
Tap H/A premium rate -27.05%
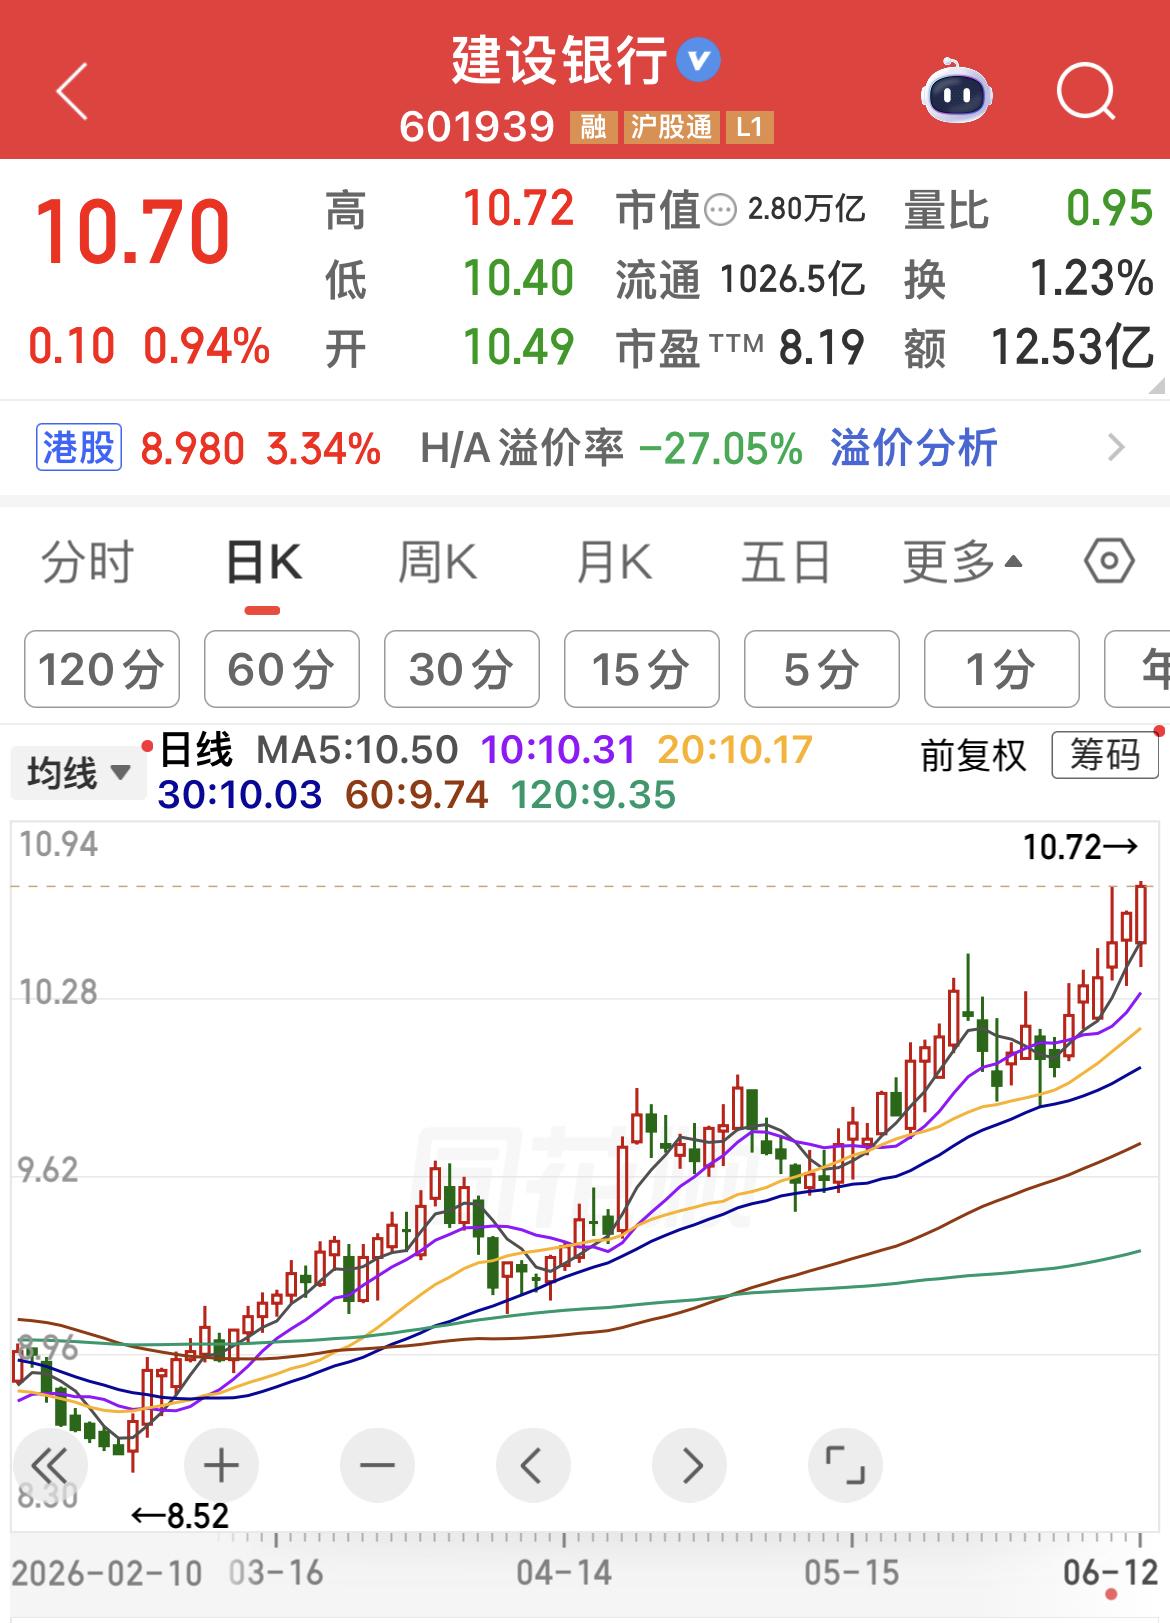(720, 448)
